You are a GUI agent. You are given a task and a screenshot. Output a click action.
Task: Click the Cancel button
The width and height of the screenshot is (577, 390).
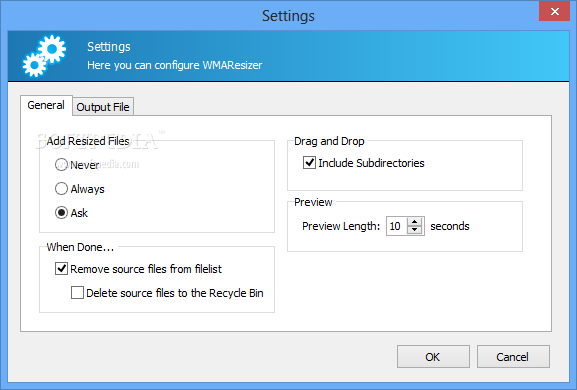513,357
